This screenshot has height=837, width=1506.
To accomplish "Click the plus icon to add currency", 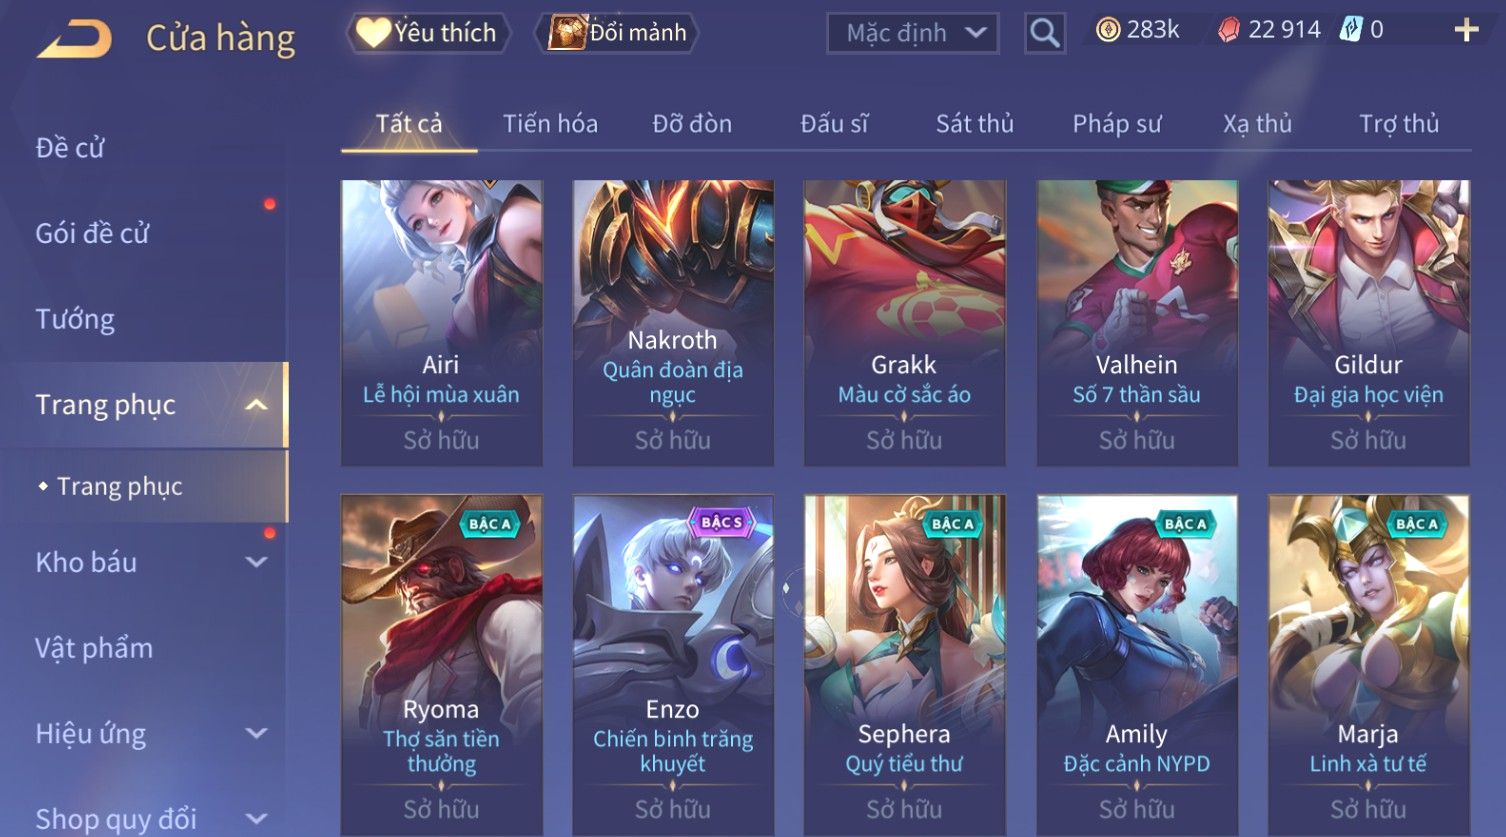I will (x=1466, y=30).
